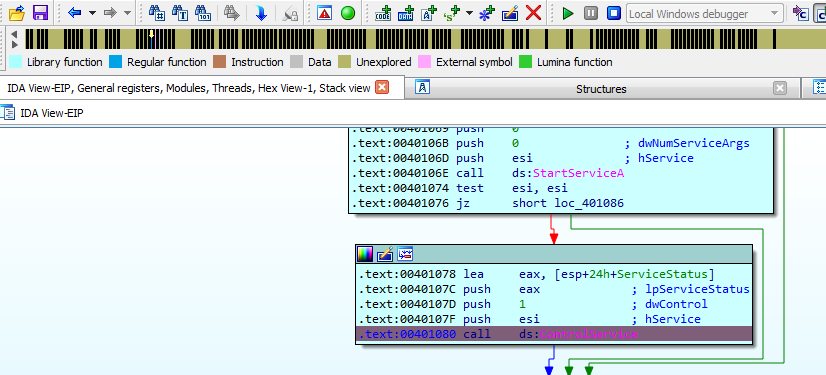826x375 pixels.
Task: Click the External symbol color swatch
Action: (x=425, y=62)
